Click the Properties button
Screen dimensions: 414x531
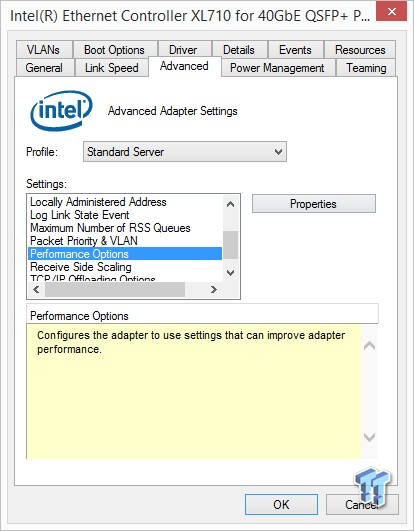314,204
